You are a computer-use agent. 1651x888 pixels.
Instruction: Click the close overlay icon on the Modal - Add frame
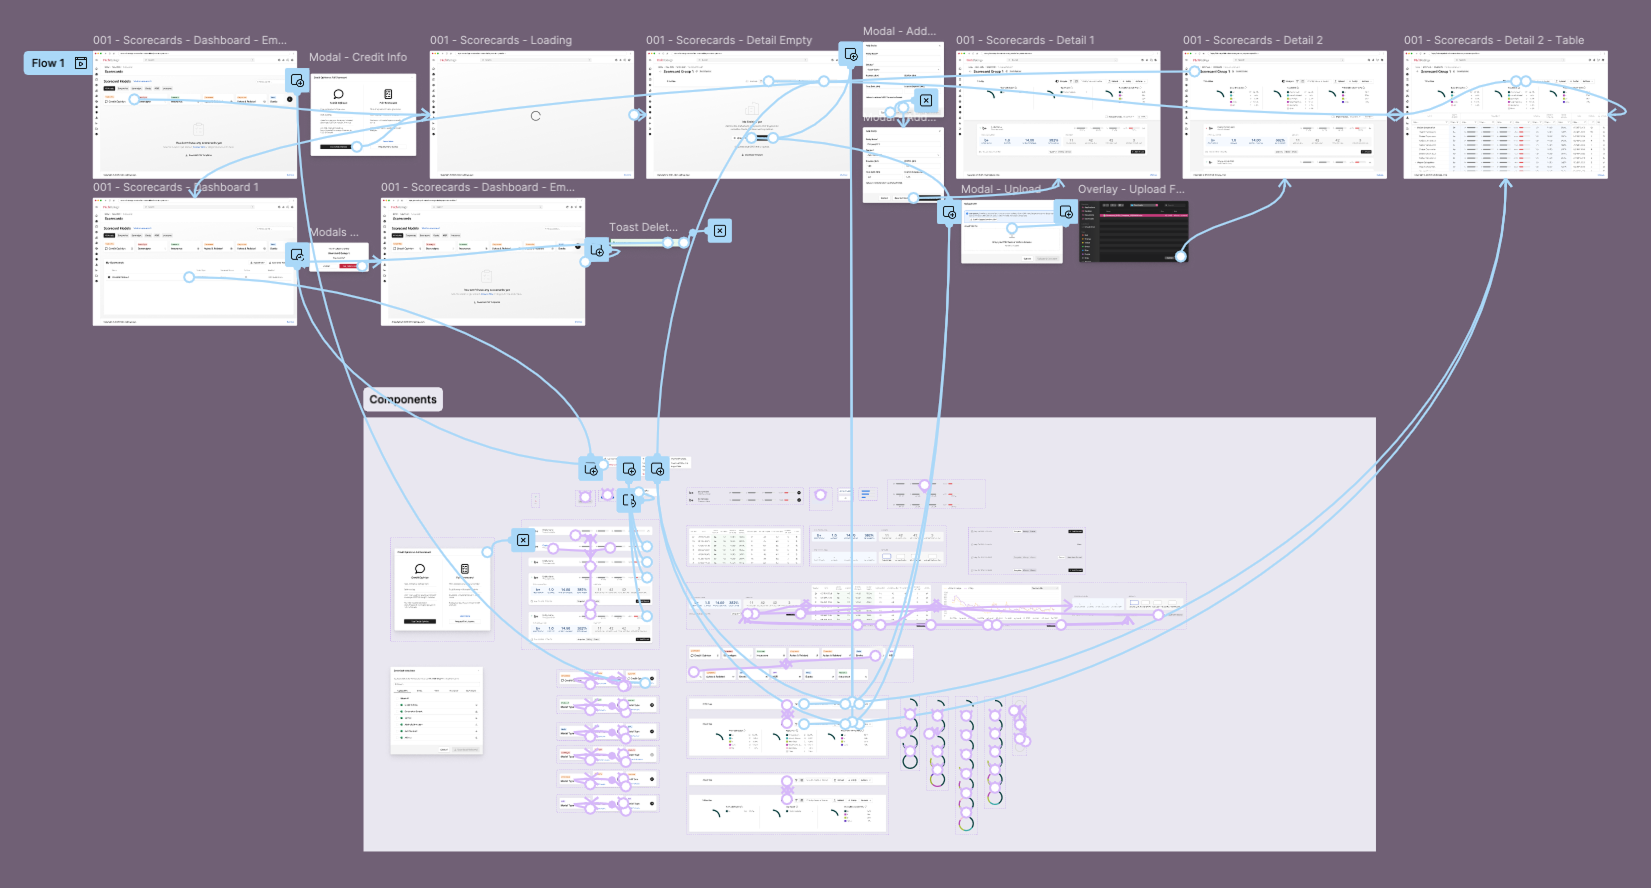click(x=926, y=100)
